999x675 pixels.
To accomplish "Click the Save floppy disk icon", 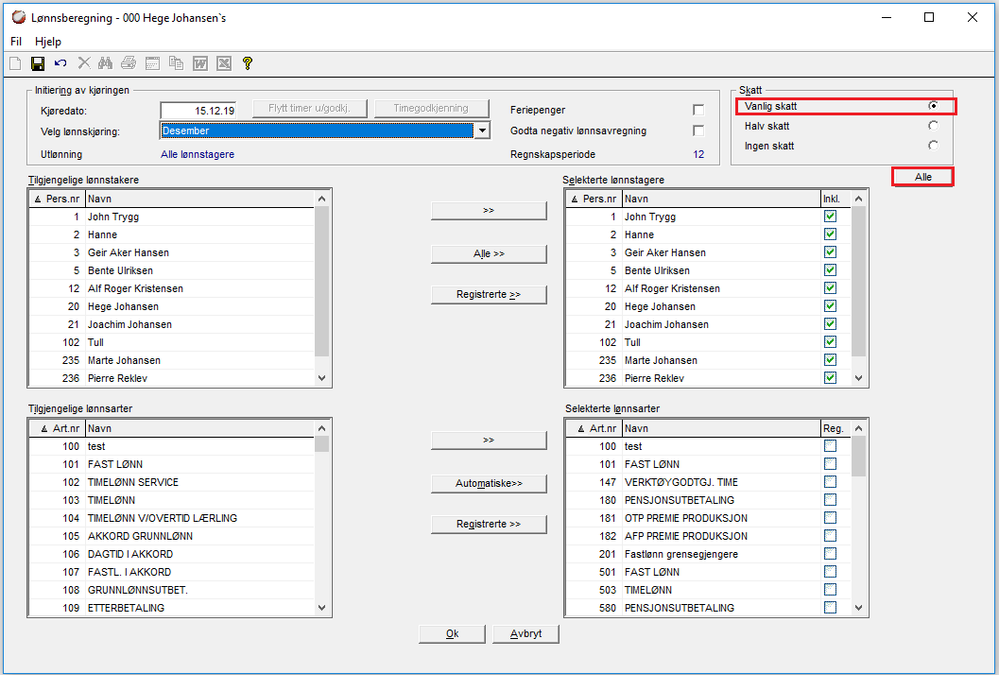I will 38,63.
